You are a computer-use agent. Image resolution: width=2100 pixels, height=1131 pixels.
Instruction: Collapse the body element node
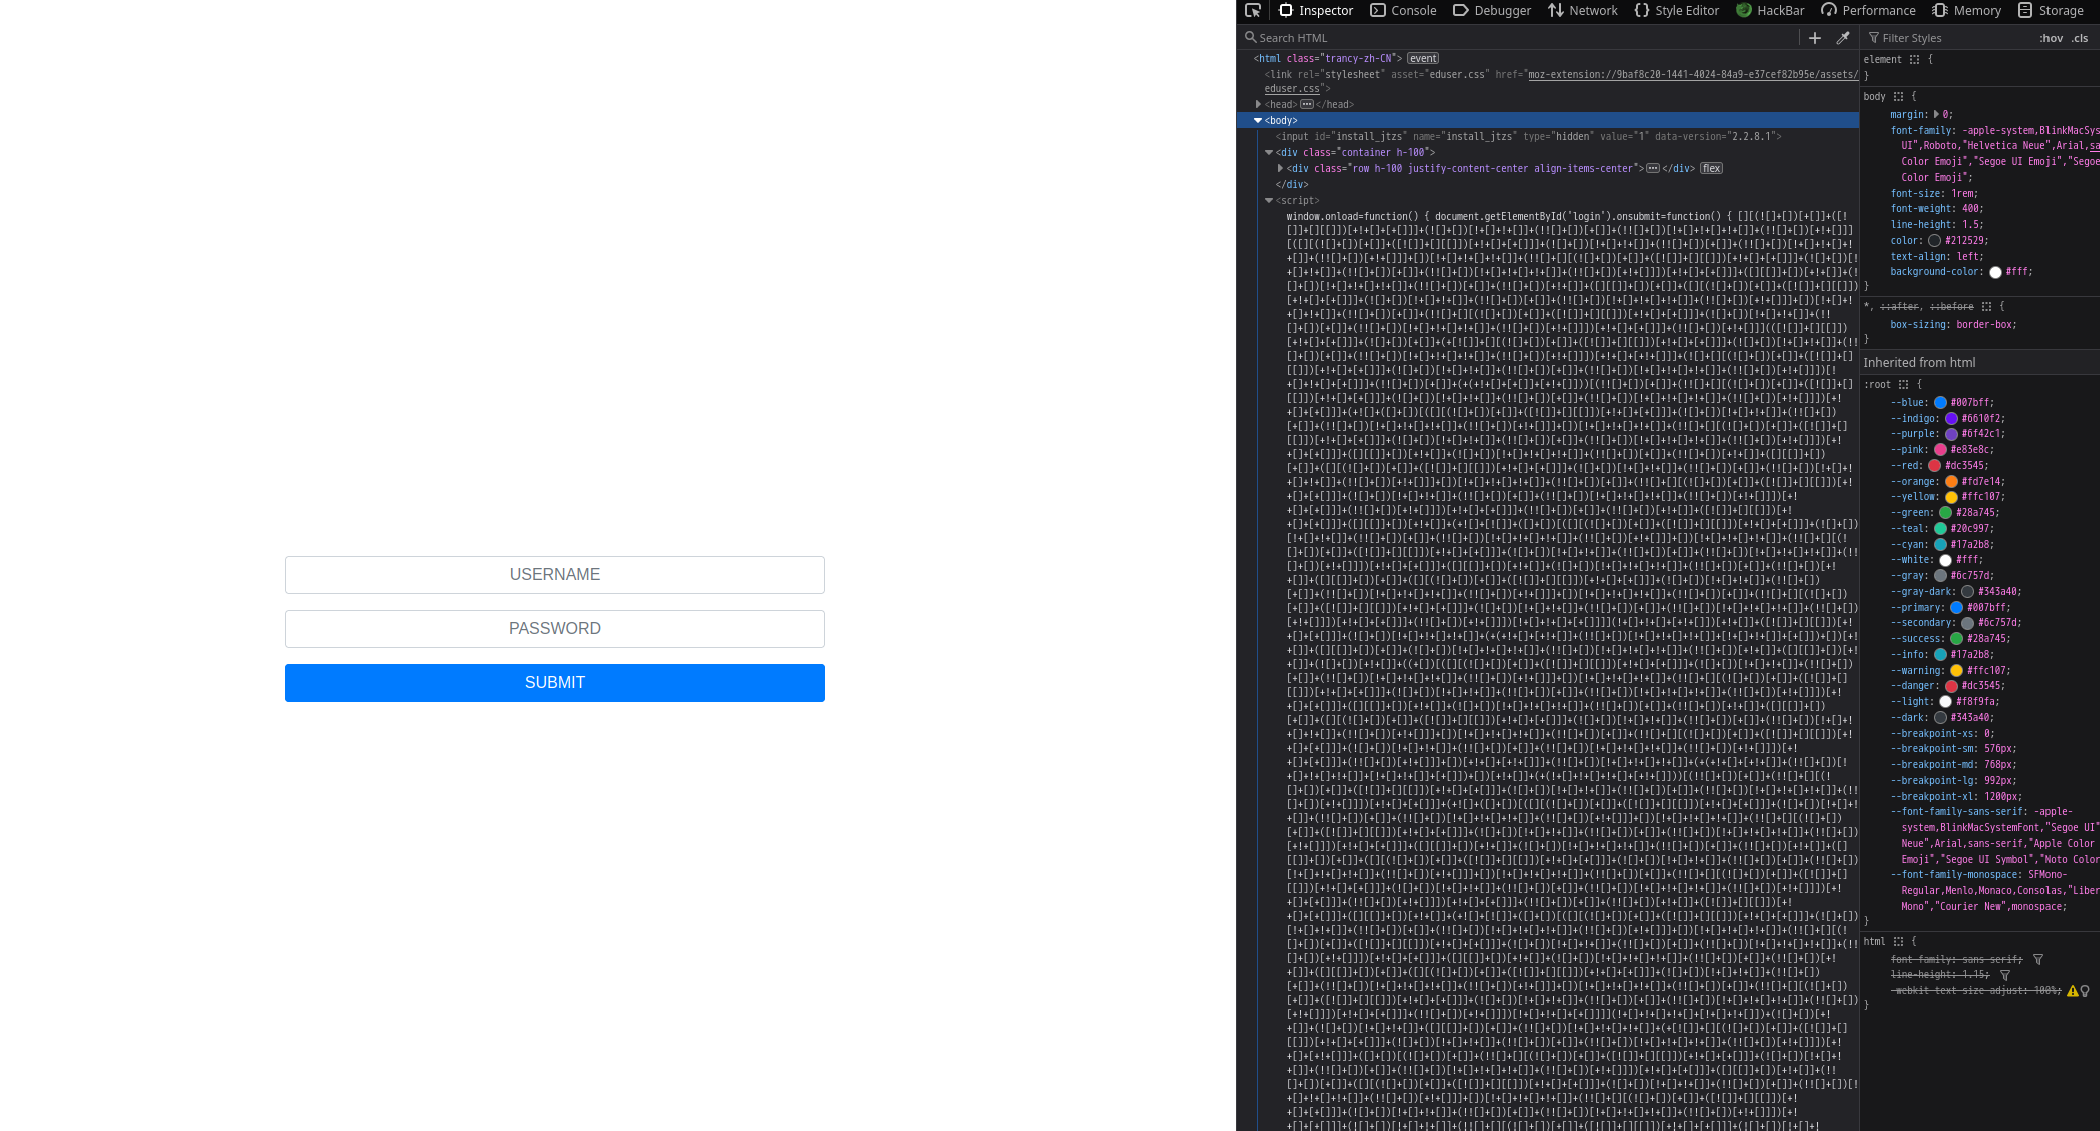pyautogui.click(x=1258, y=120)
